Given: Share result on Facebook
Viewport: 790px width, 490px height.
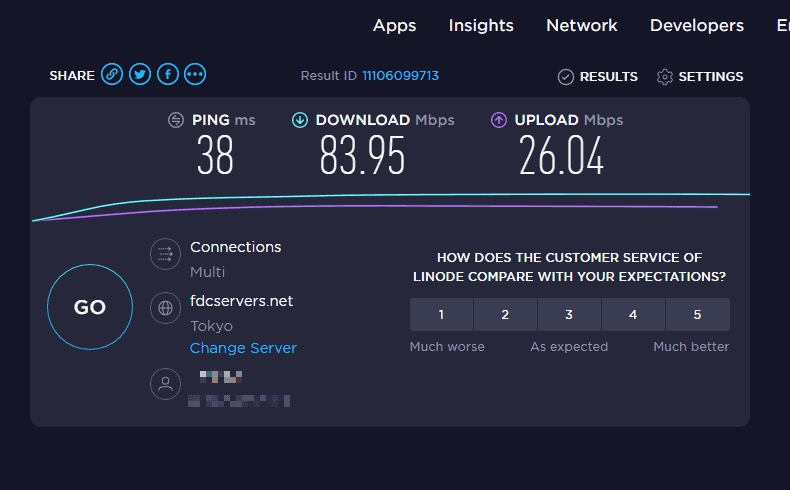Looking at the screenshot, I should pyautogui.click(x=168, y=75).
